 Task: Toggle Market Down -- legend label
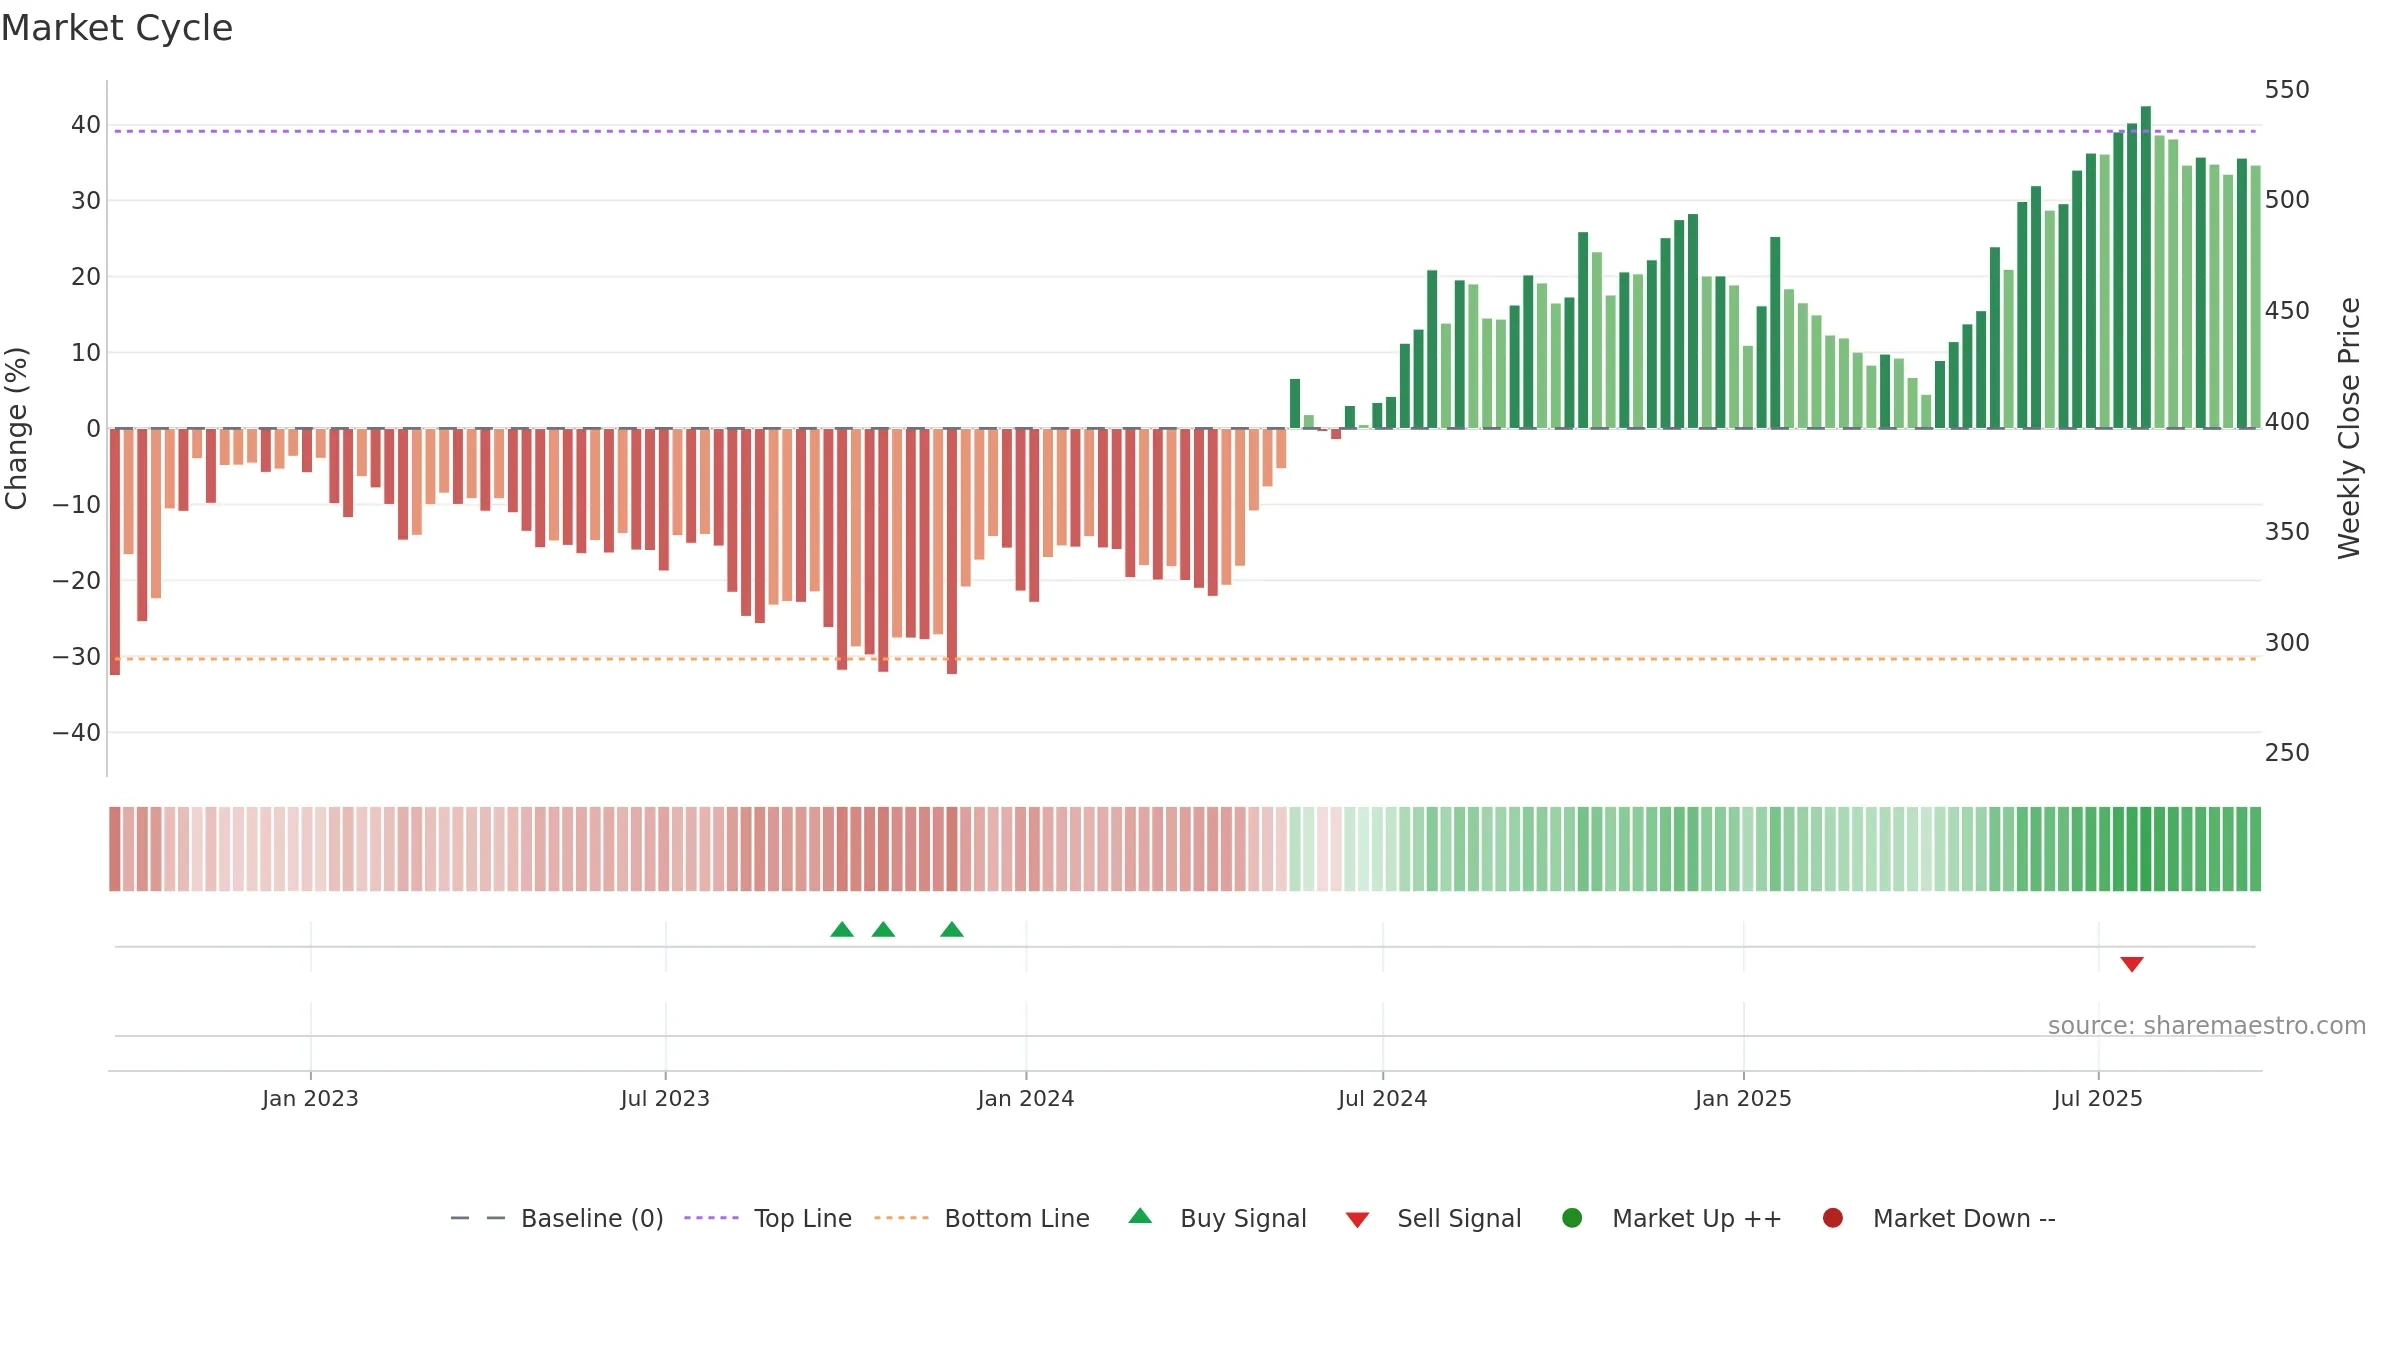point(1964,1218)
